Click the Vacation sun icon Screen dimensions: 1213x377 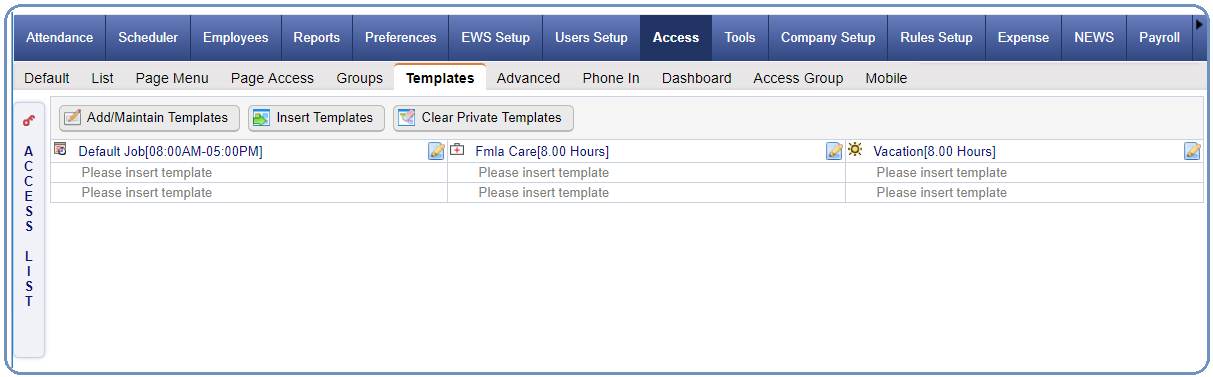click(x=855, y=150)
